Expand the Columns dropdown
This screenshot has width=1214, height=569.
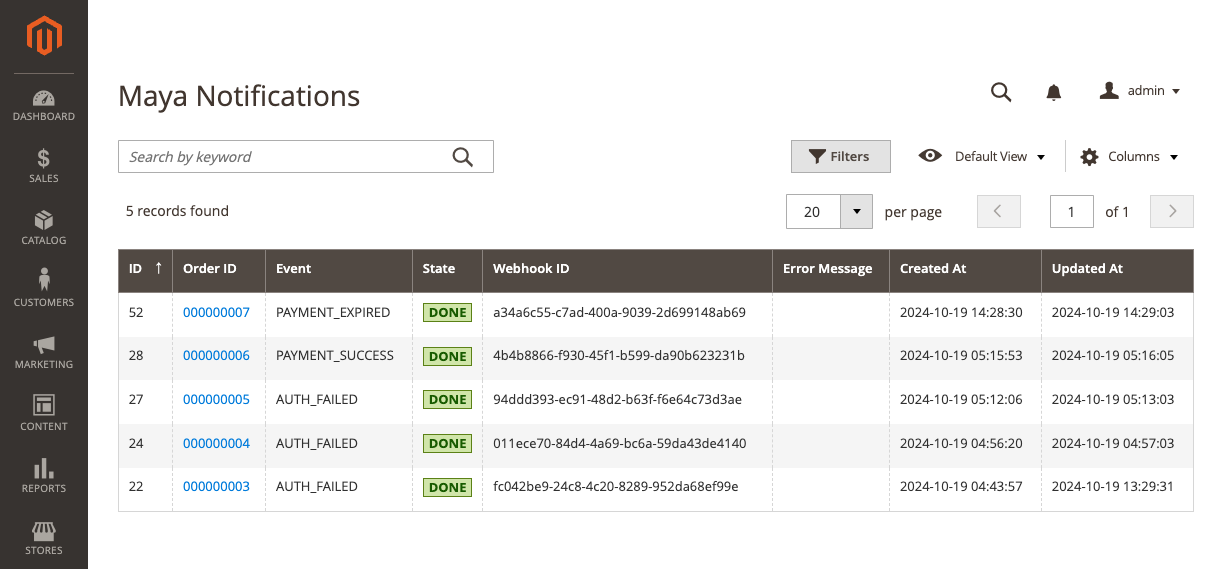pyautogui.click(x=1129, y=157)
